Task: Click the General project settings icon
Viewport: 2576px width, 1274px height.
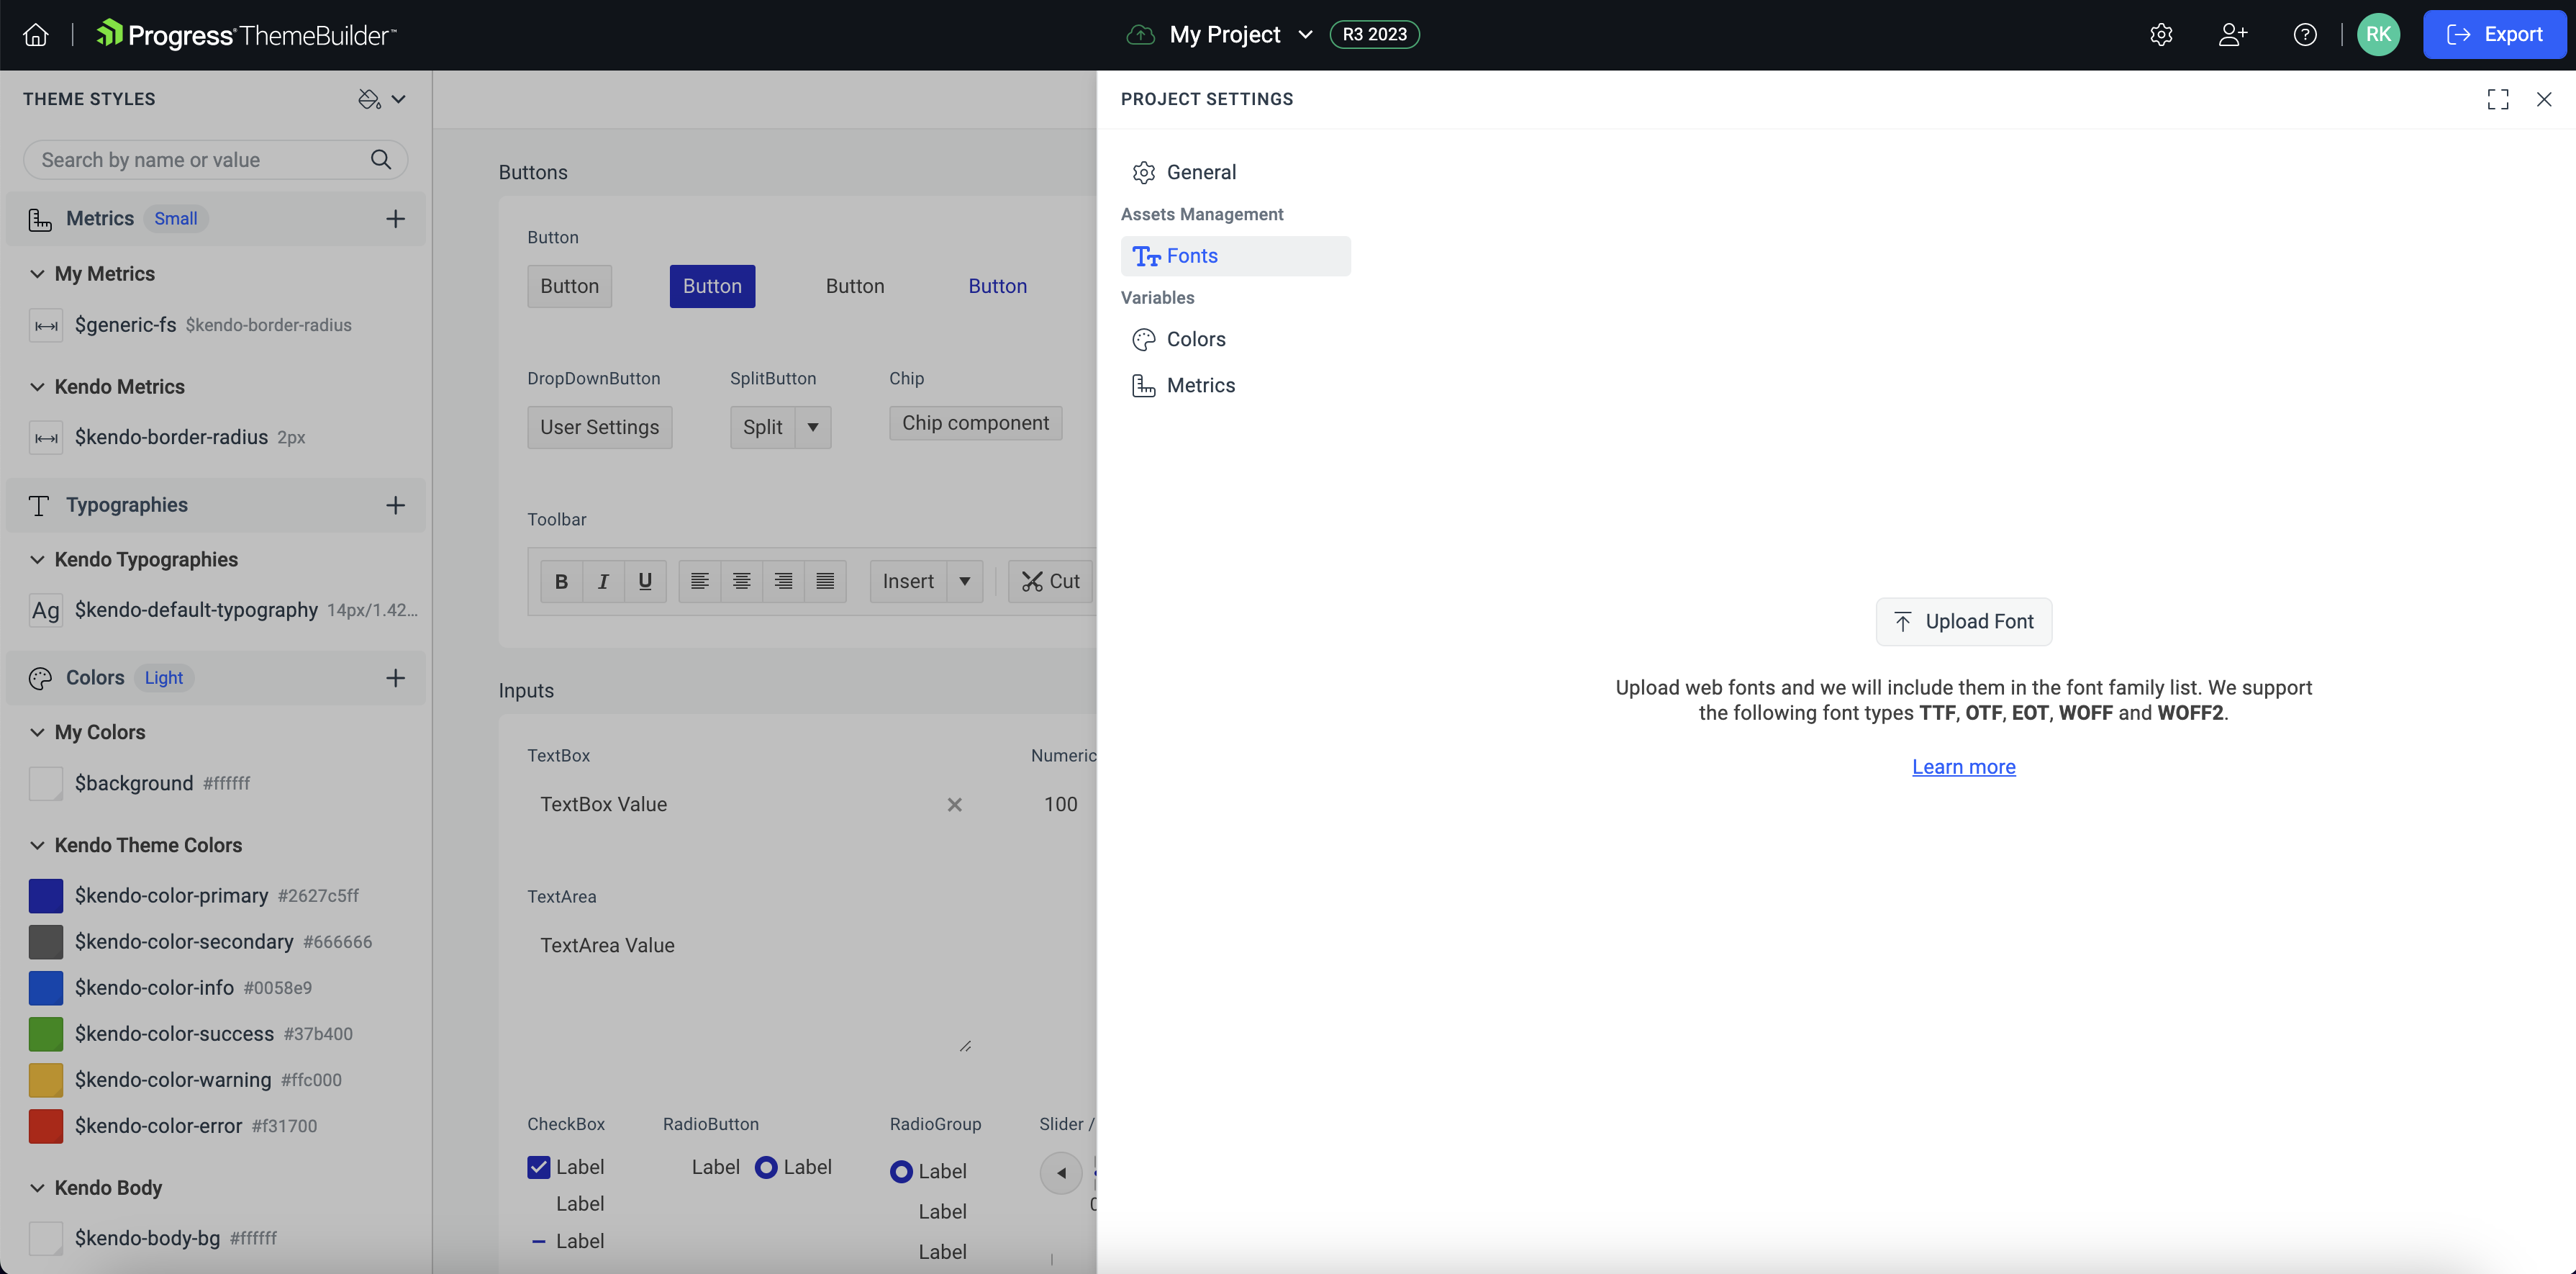Action: pyautogui.click(x=1143, y=171)
